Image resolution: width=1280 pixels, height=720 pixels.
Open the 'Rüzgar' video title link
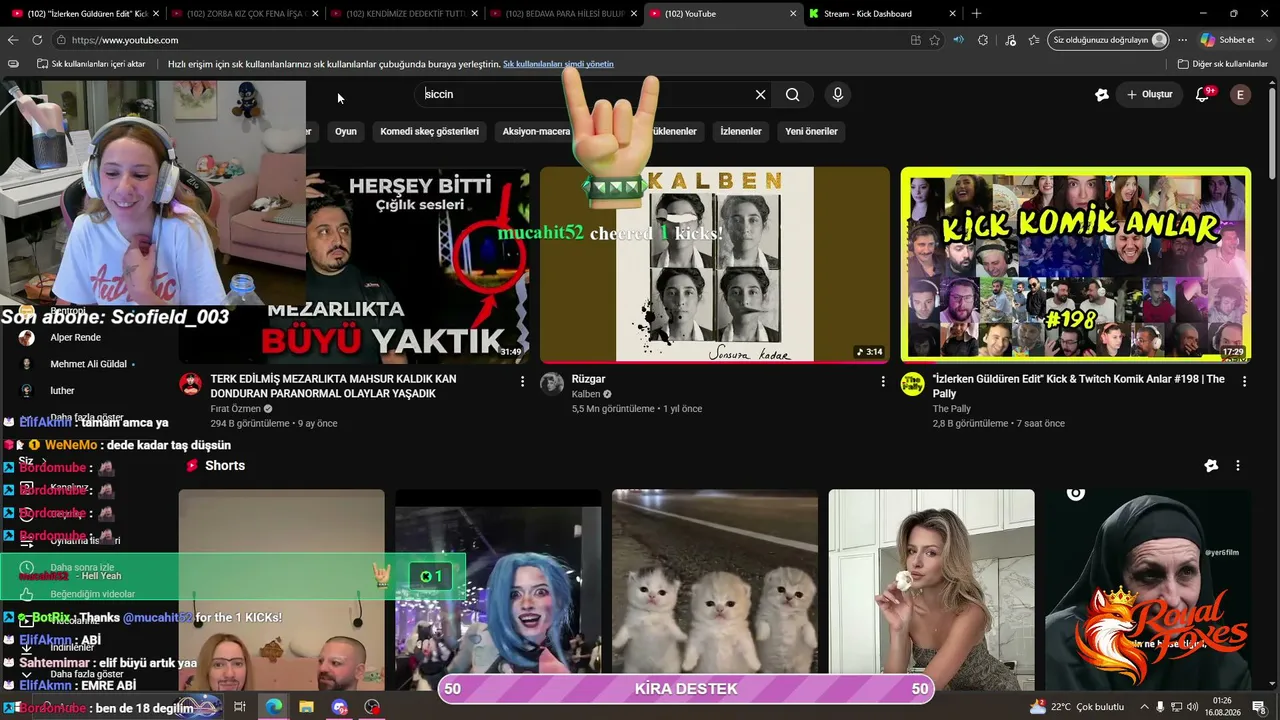(588, 379)
